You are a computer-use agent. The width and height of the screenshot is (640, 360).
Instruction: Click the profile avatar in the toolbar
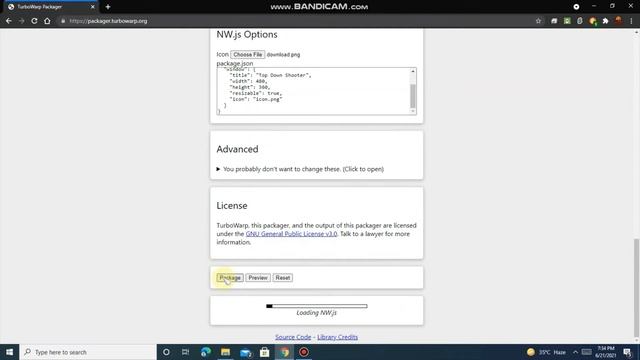pos(618,20)
